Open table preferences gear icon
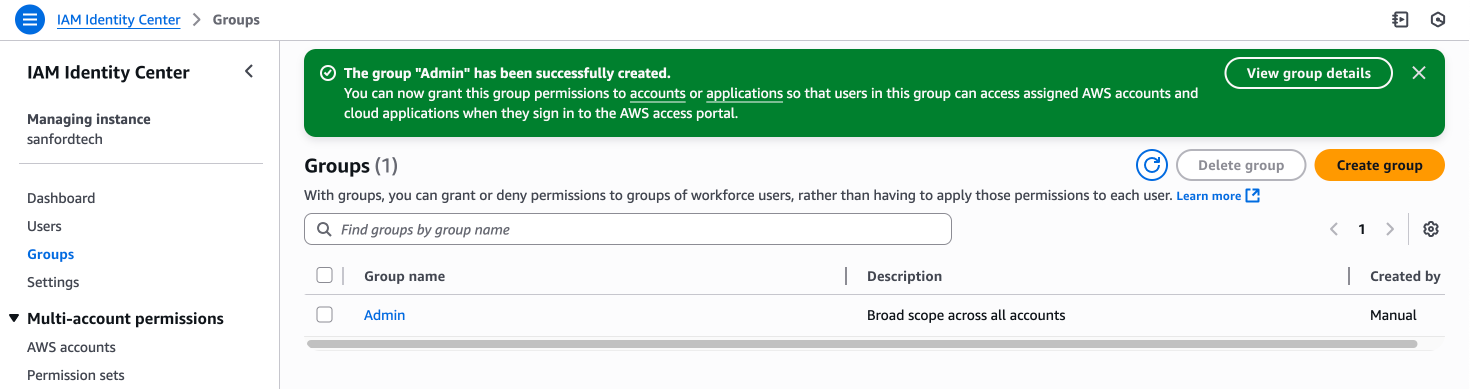The width and height of the screenshot is (1470, 389). pyautogui.click(x=1431, y=229)
